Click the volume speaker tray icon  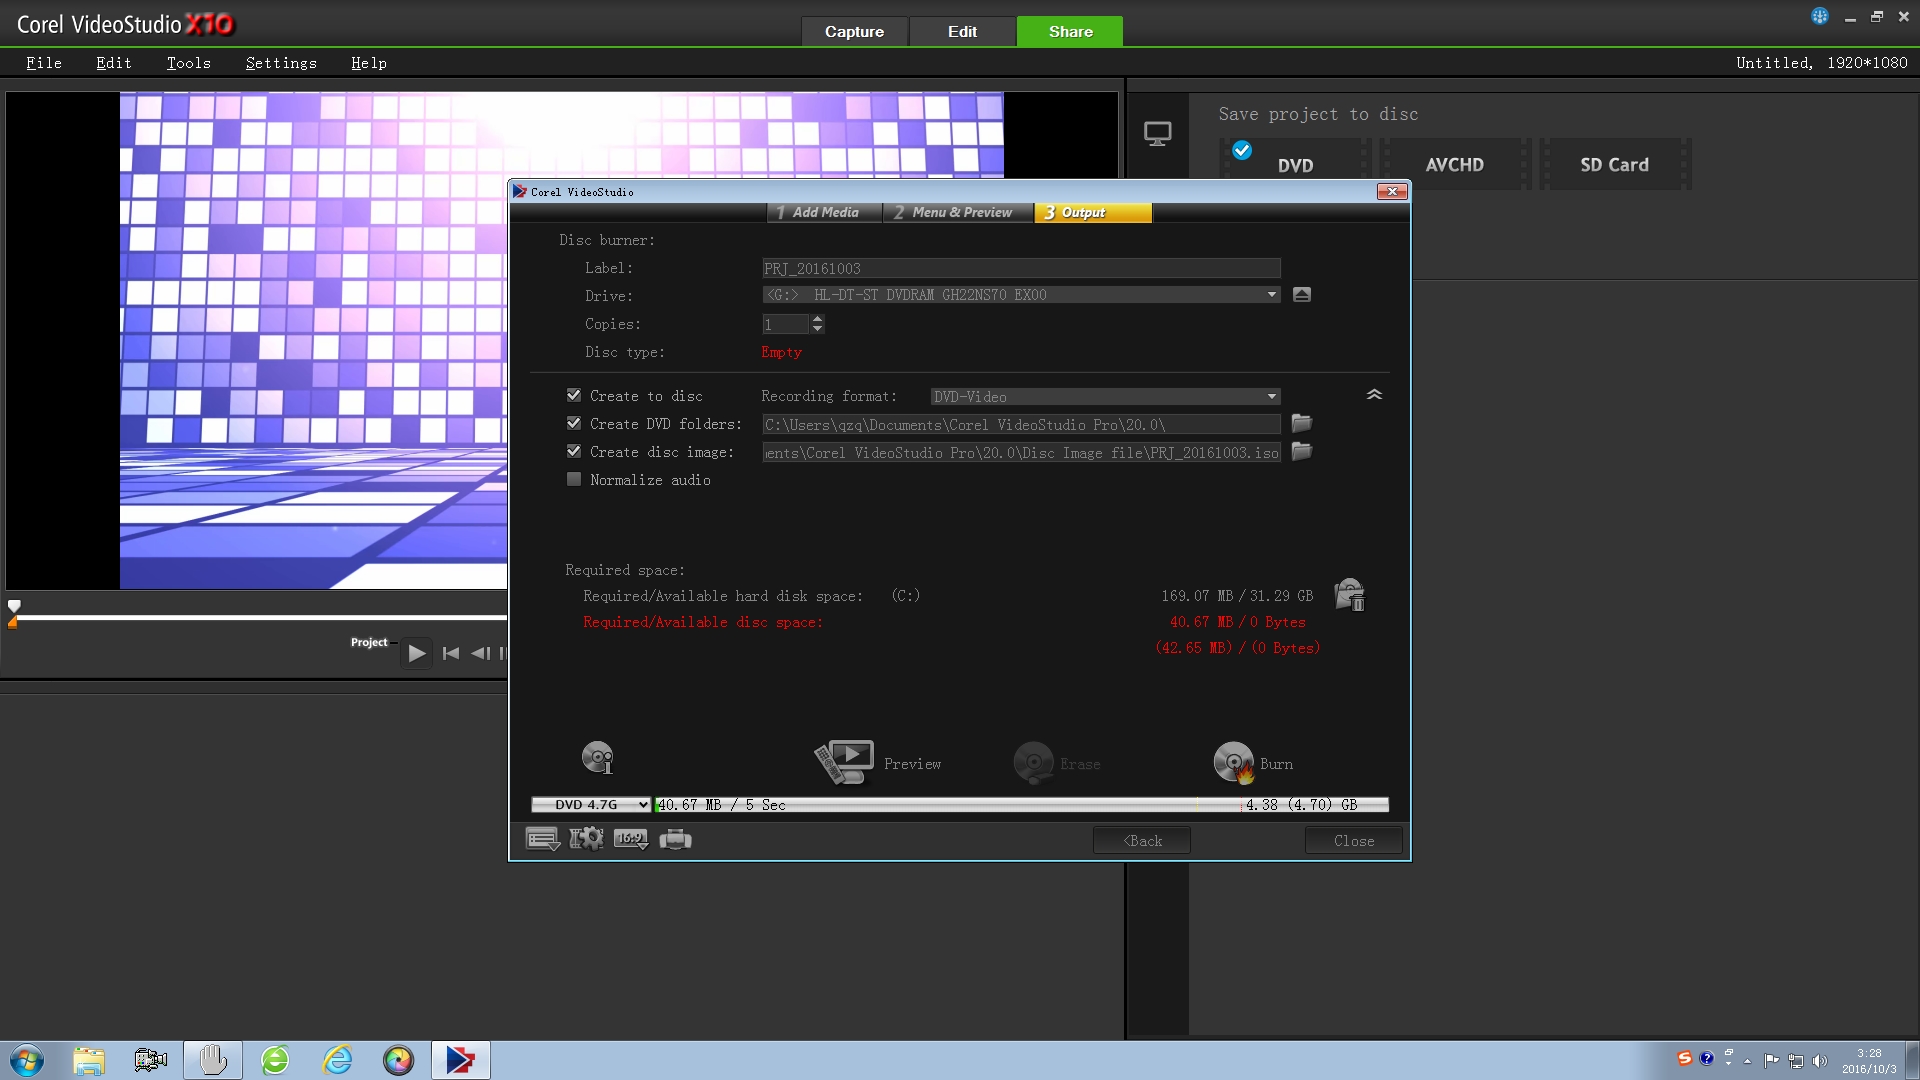[1820, 1061]
